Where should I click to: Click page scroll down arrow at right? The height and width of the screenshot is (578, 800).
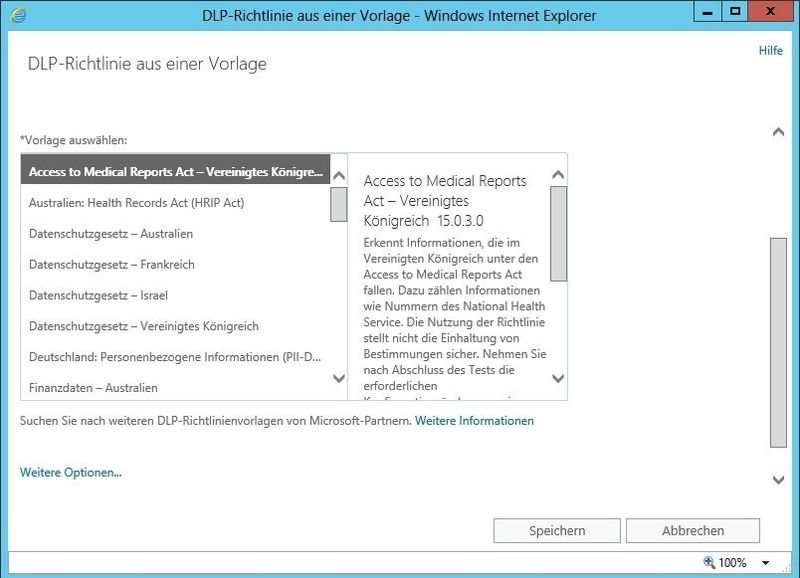click(778, 480)
